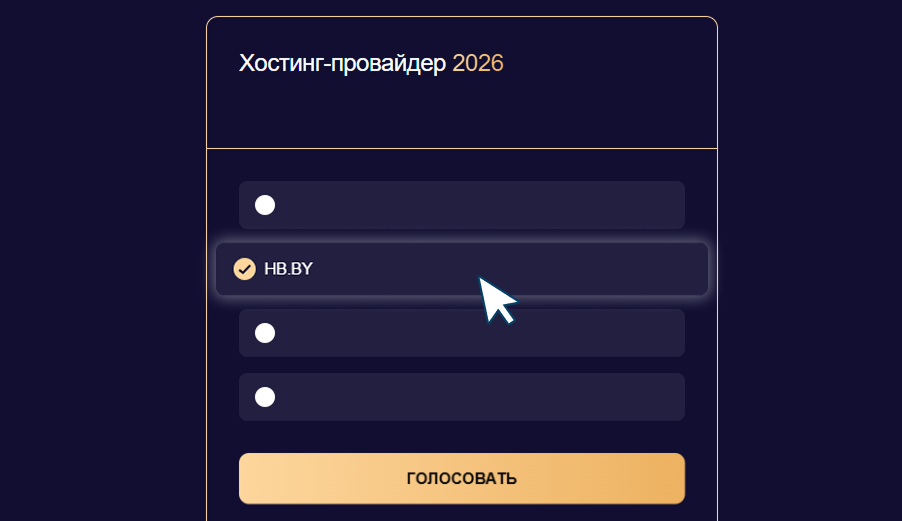902x521 pixels.
Task: Click the empty option row above HB.BY
Action: 461,205
